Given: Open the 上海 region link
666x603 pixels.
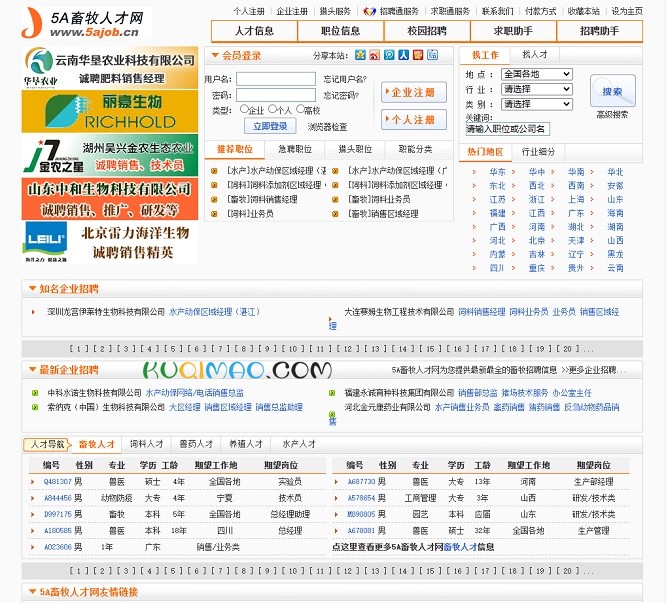Looking at the screenshot, I should click(576, 200).
